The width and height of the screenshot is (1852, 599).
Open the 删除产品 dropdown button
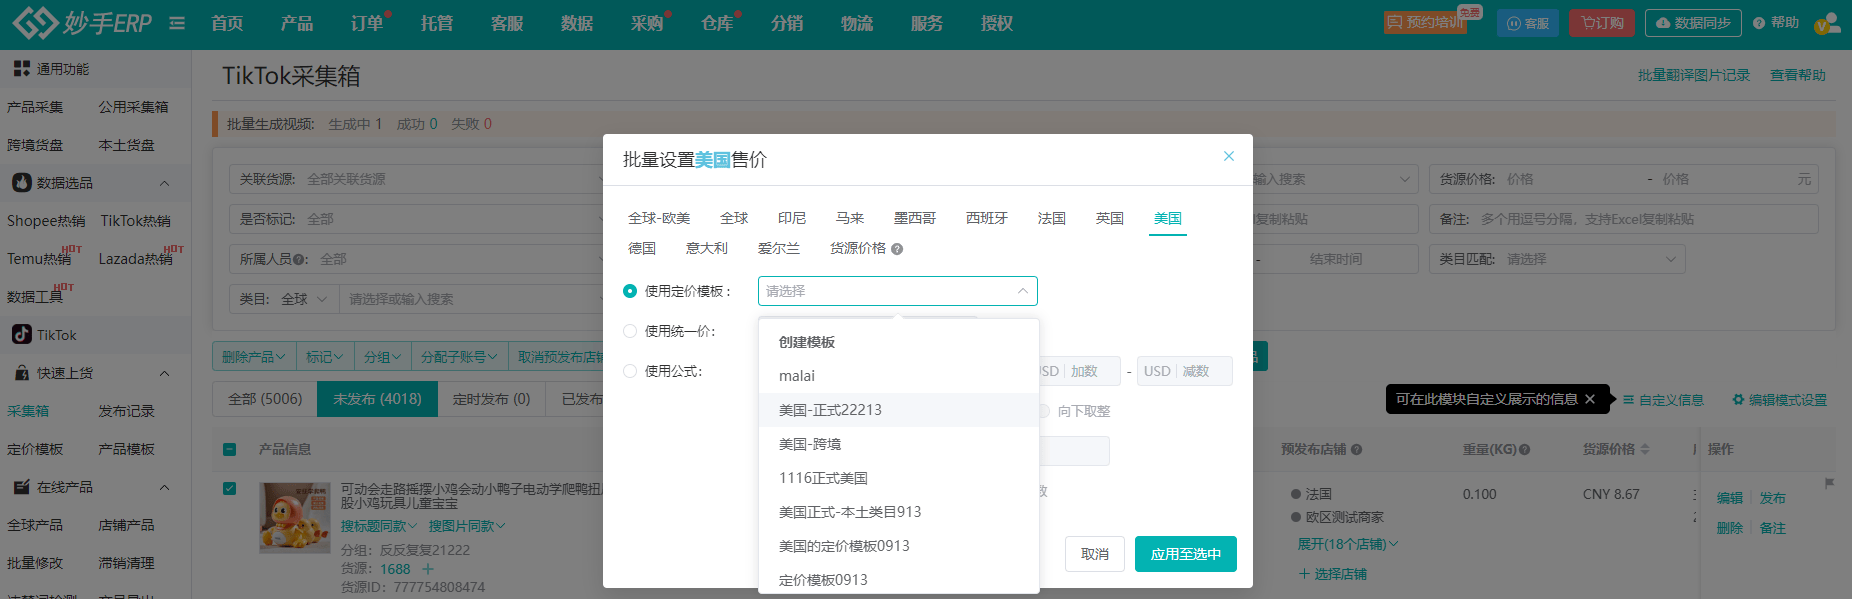[x=254, y=357]
